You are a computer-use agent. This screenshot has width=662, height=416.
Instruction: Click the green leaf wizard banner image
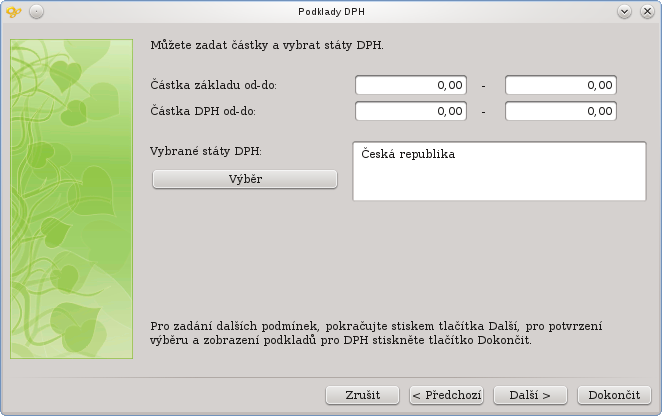click(x=71, y=199)
